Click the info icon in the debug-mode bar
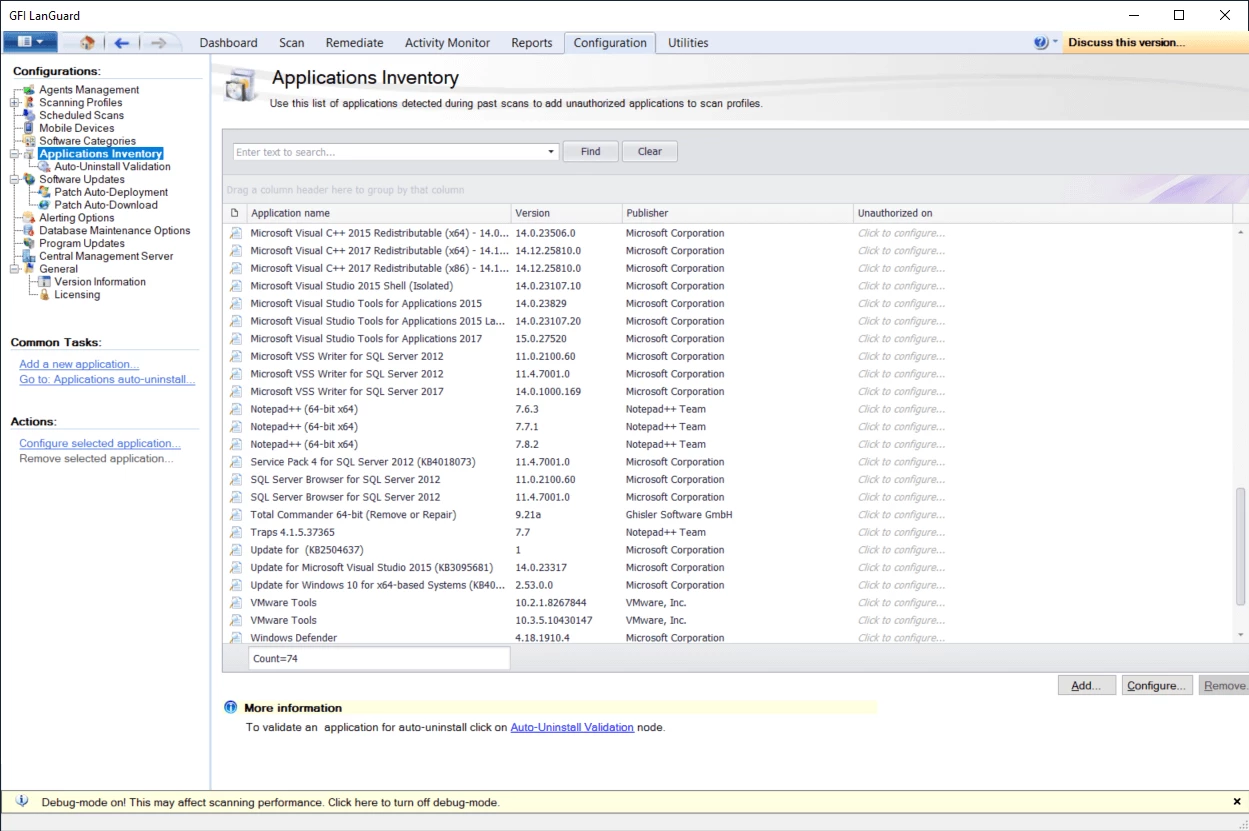 (x=23, y=802)
